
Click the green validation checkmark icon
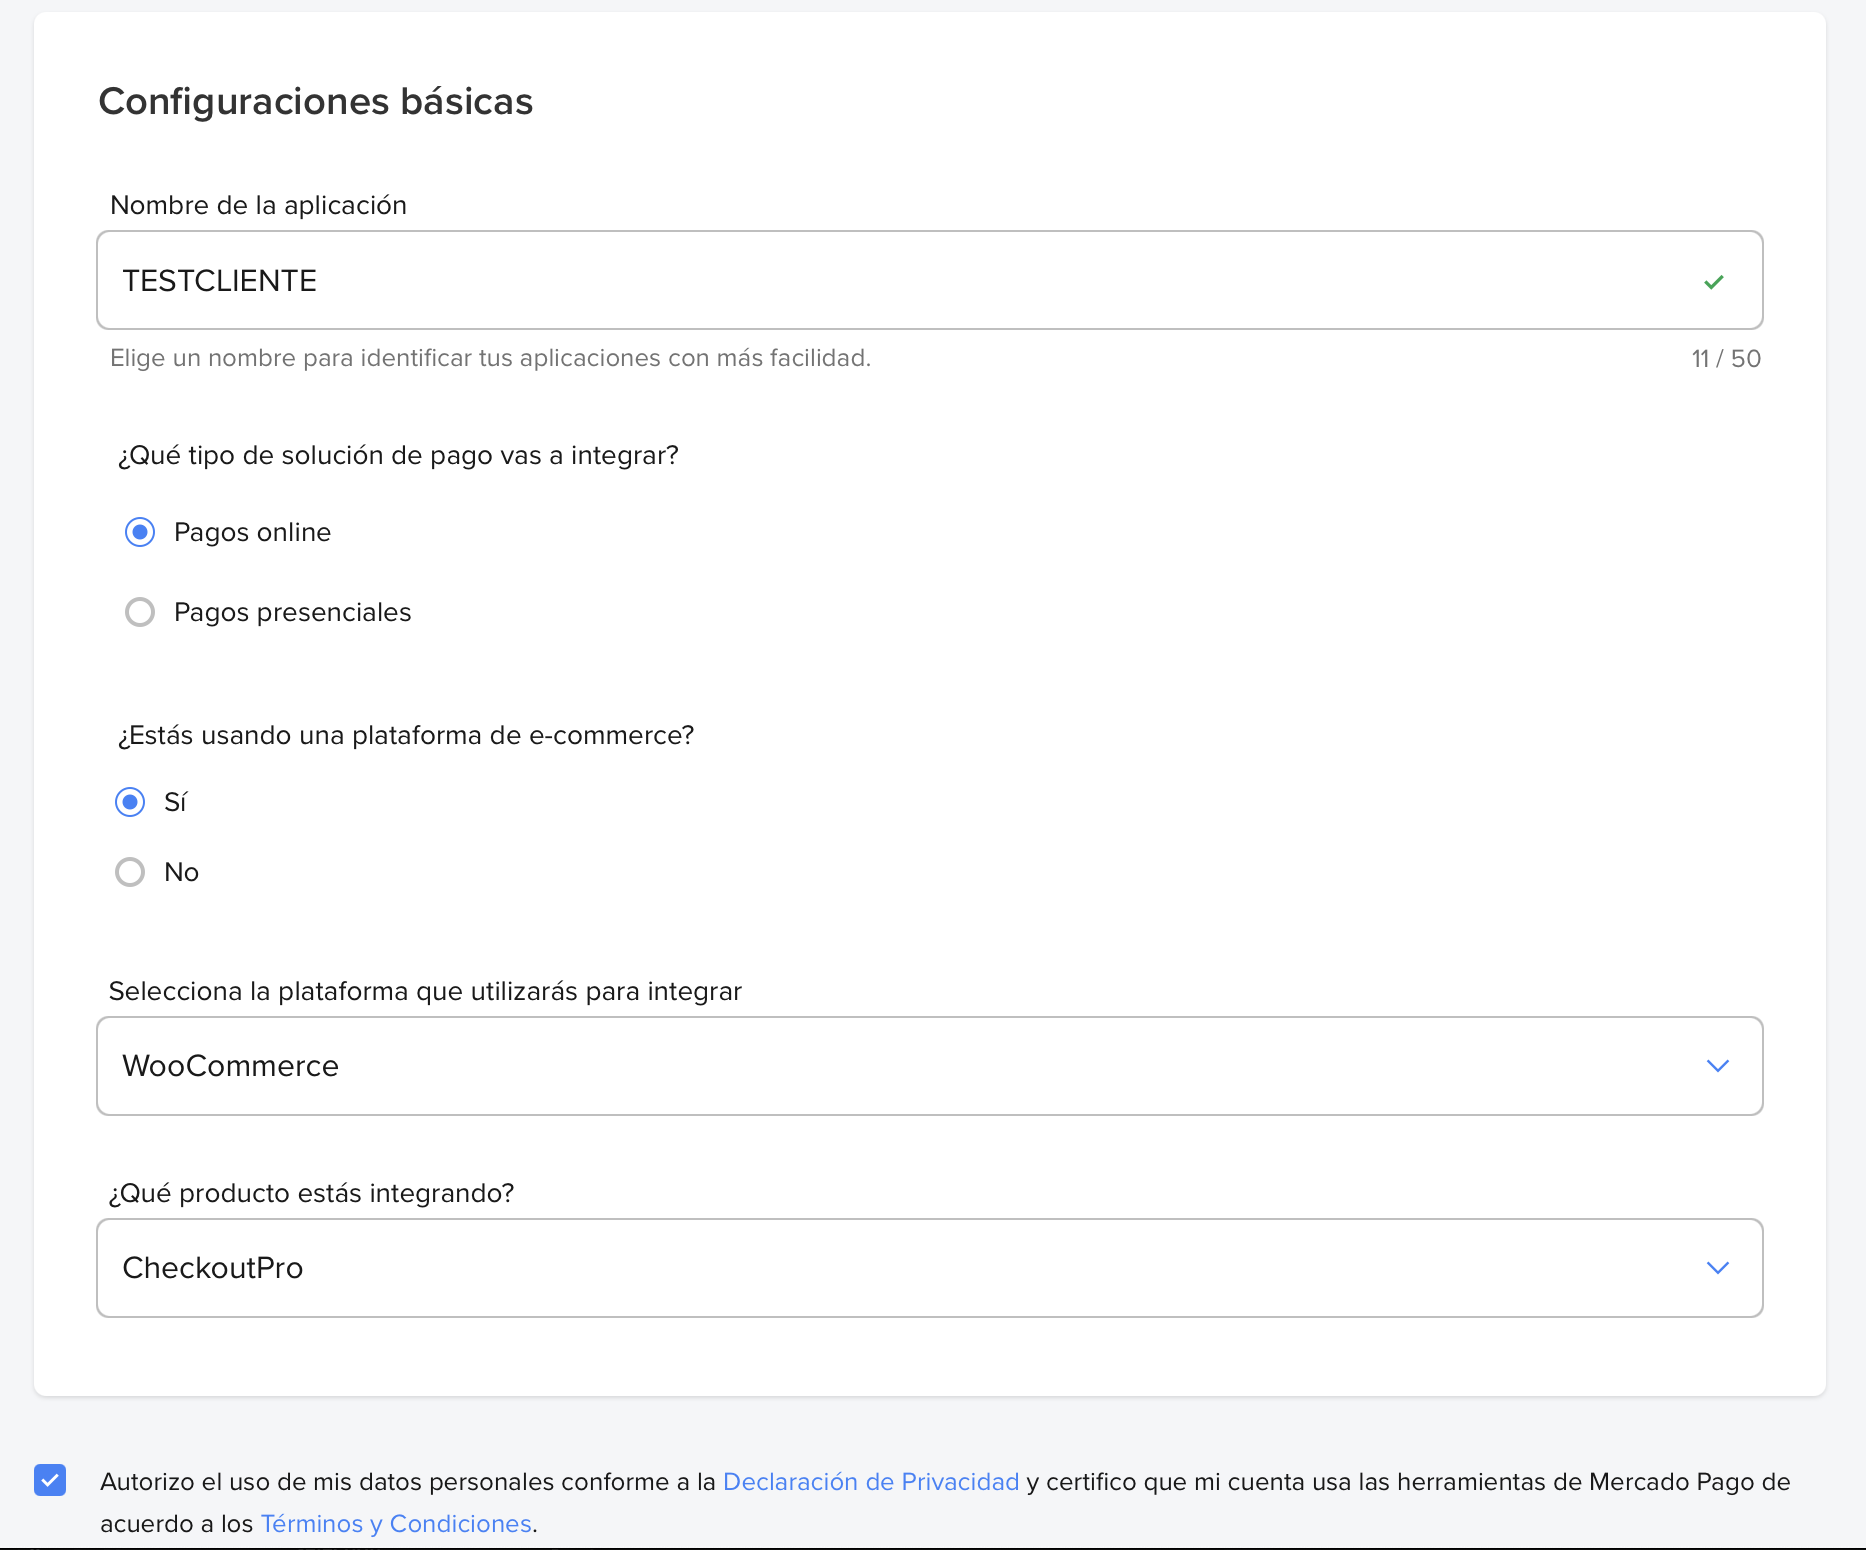tap(1713, 282)
